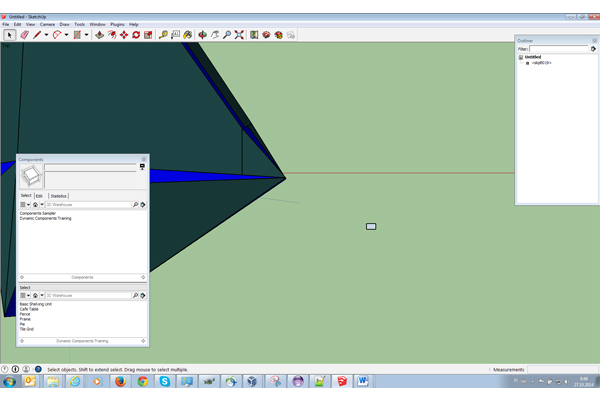Select Cafe Table component in list
Image resolution: width=600 pixels, height=400 pixels.
pos(29,309)
